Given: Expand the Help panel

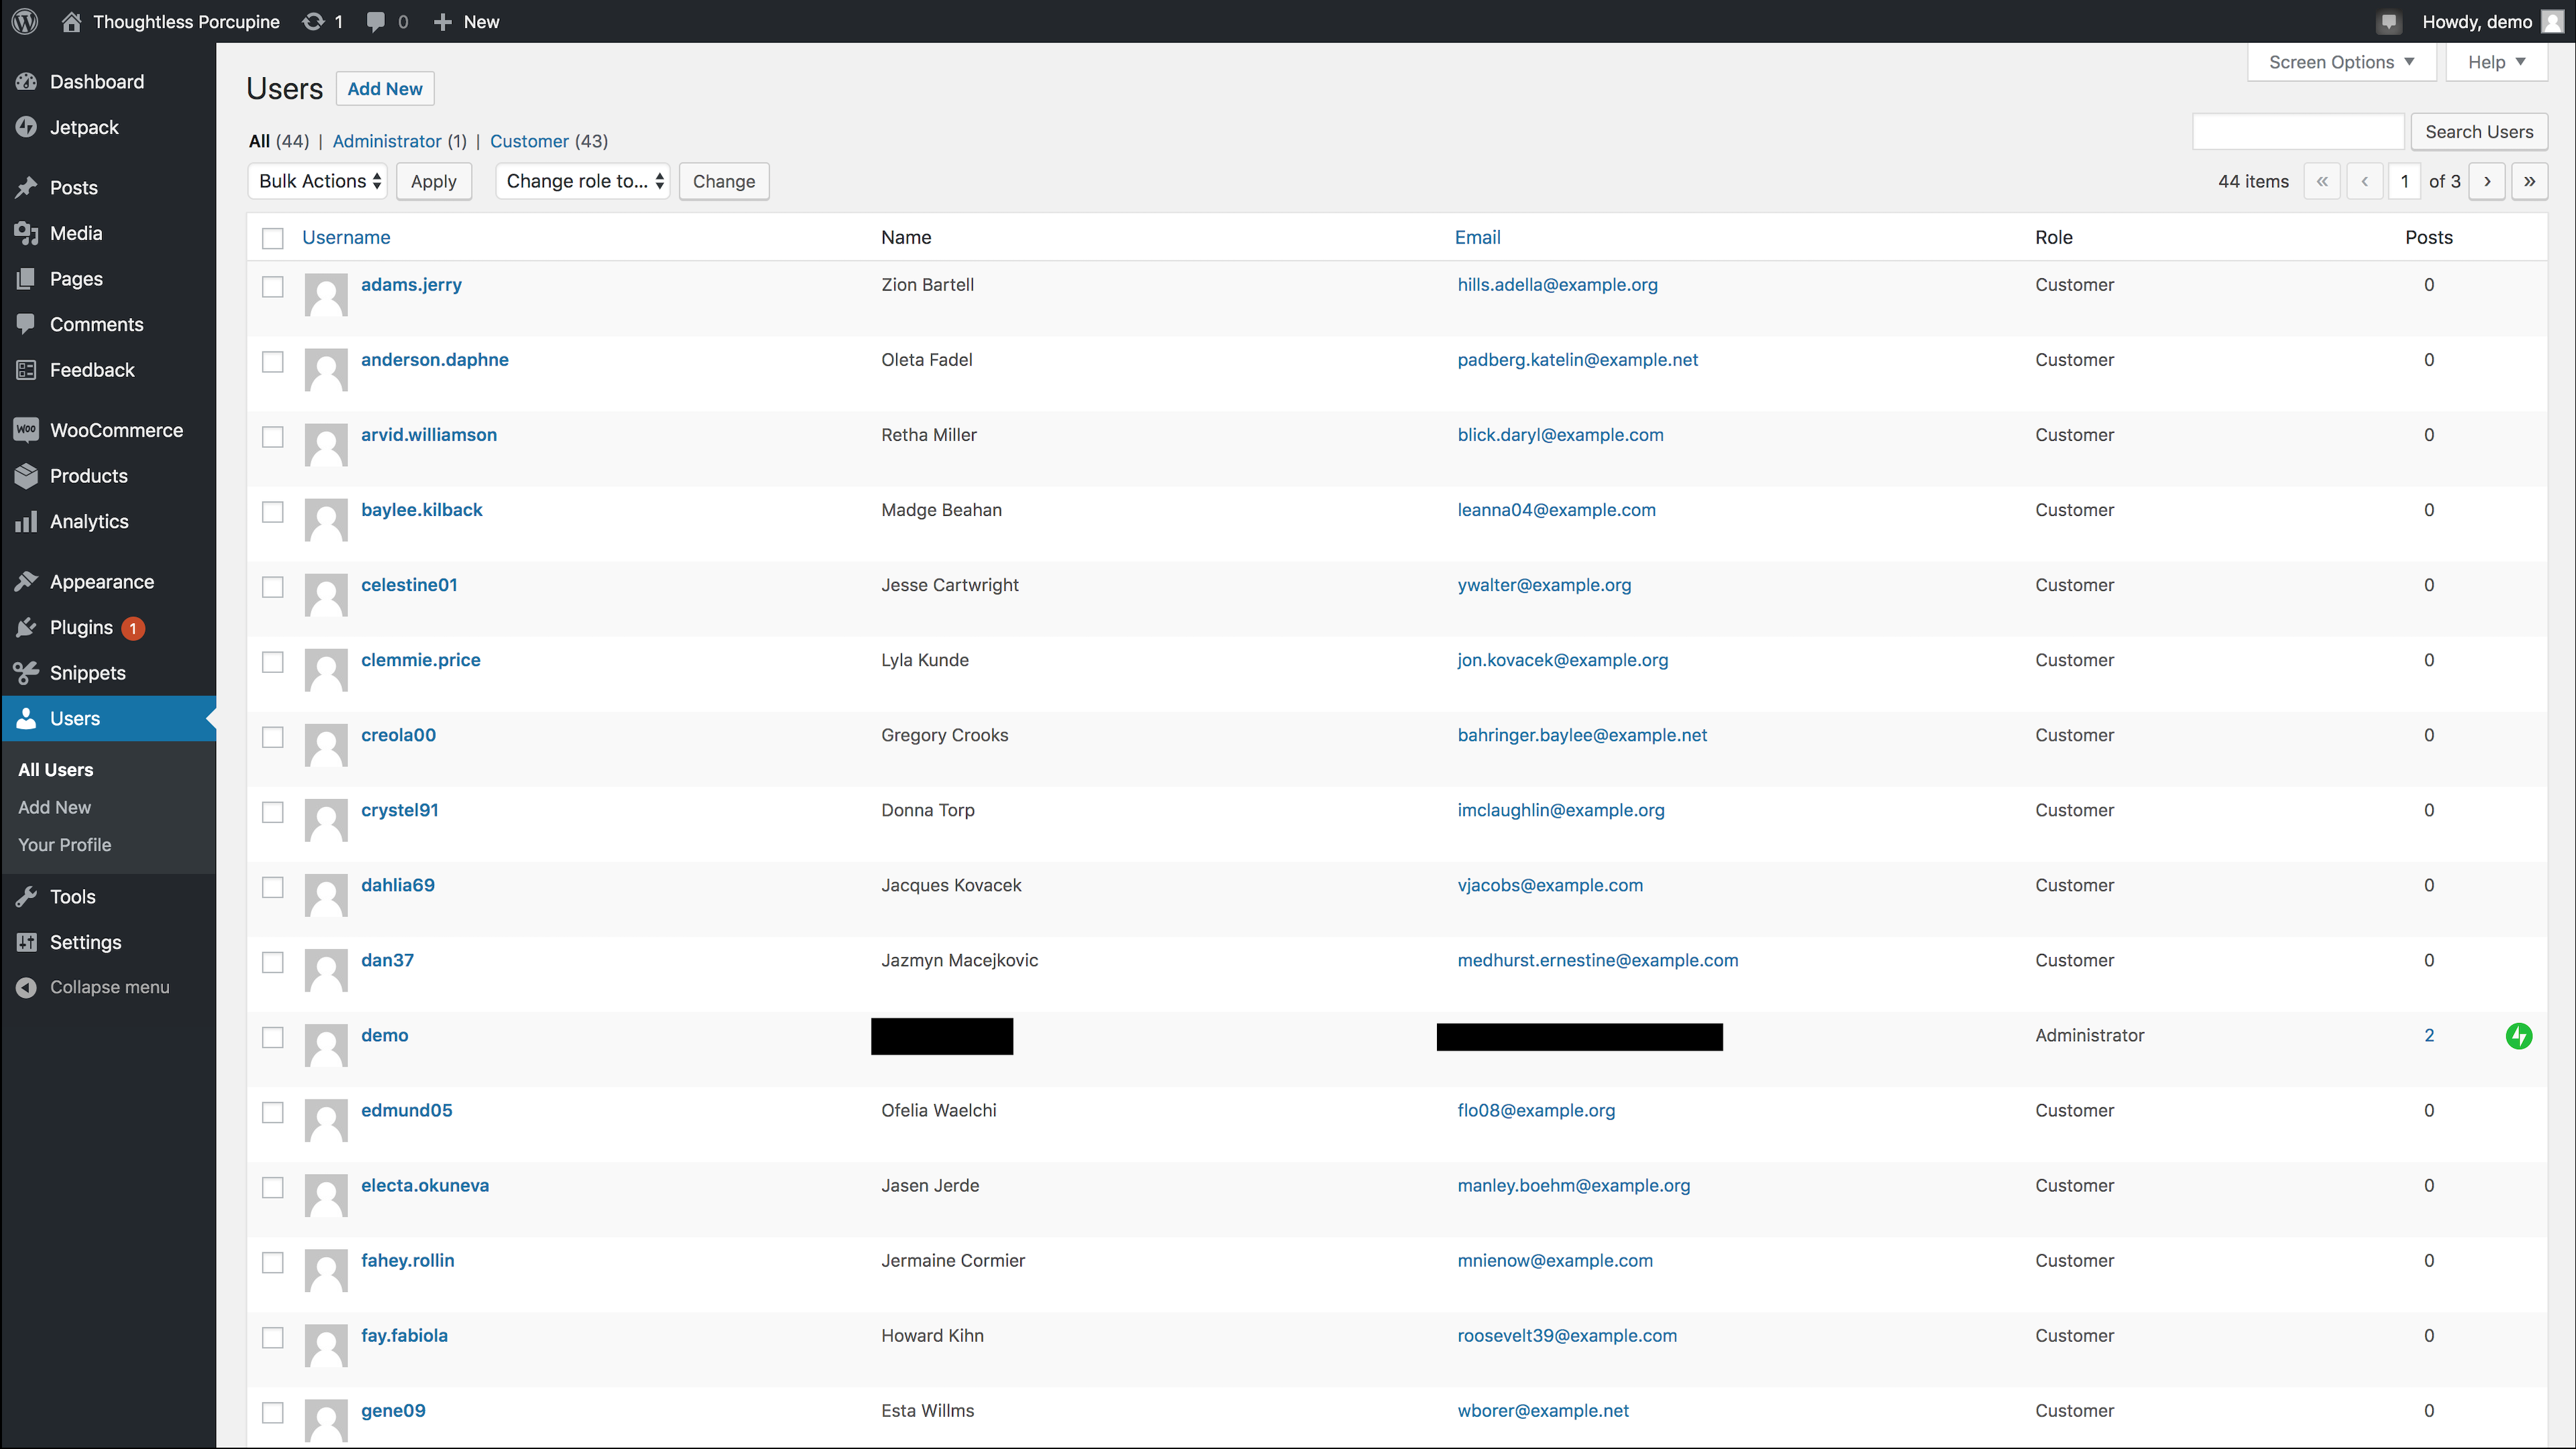Looking at the screenshot, I should (2496, 62).
